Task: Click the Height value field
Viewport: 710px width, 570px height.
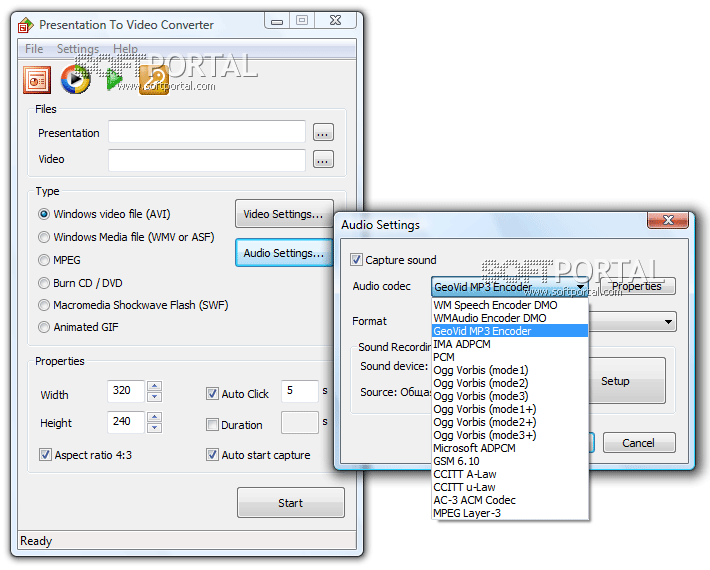Action: pos(126,422)
